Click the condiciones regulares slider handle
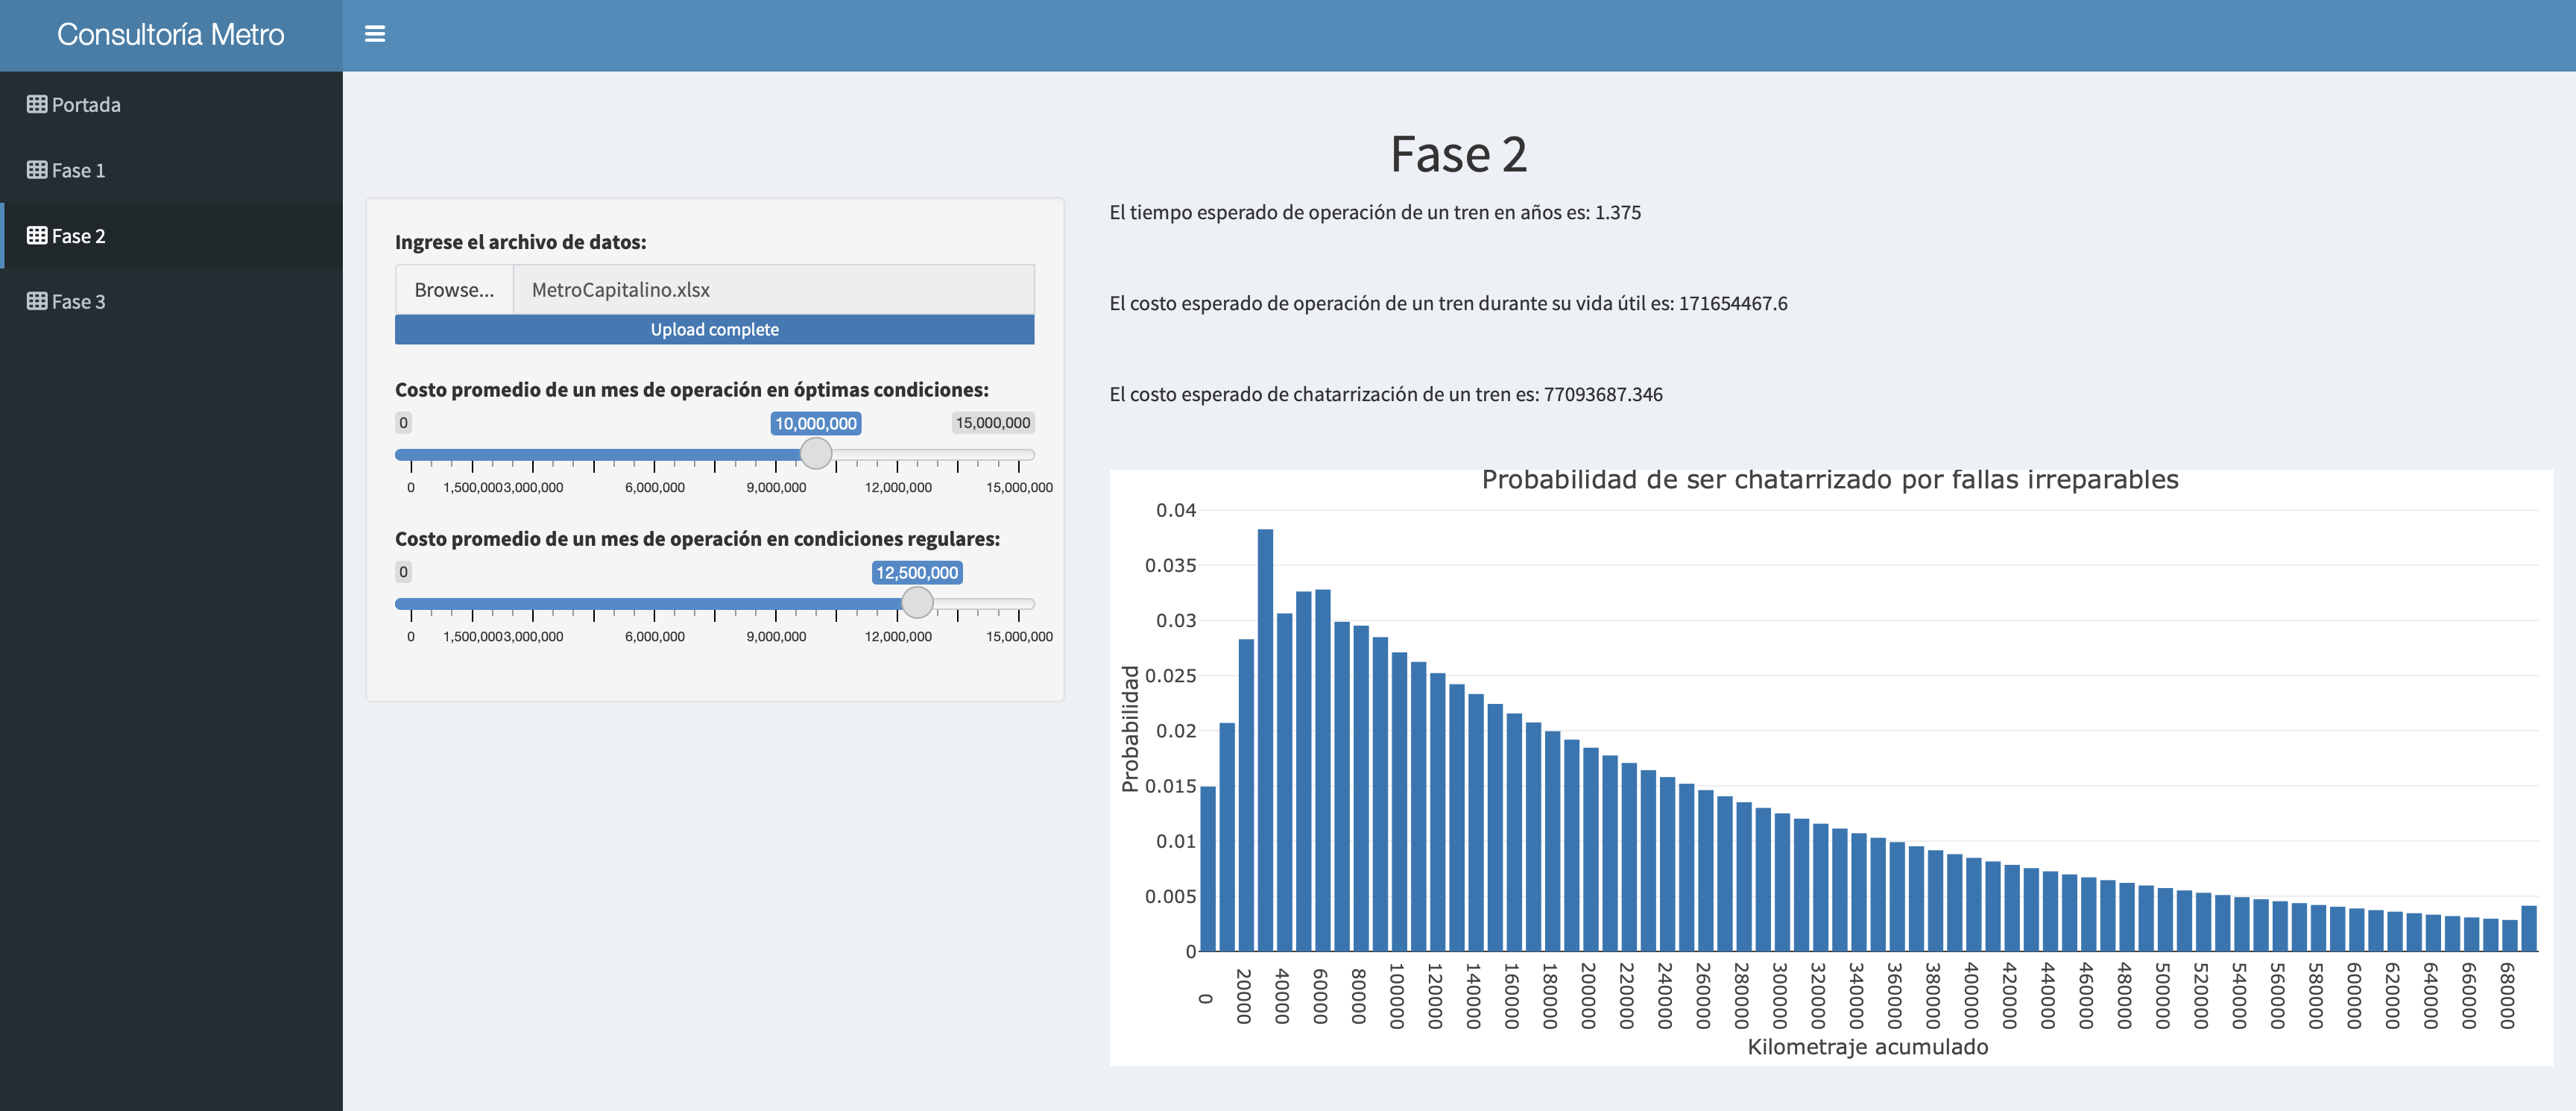This screenshot has height=1111, width=2576. tap(917, 603)
